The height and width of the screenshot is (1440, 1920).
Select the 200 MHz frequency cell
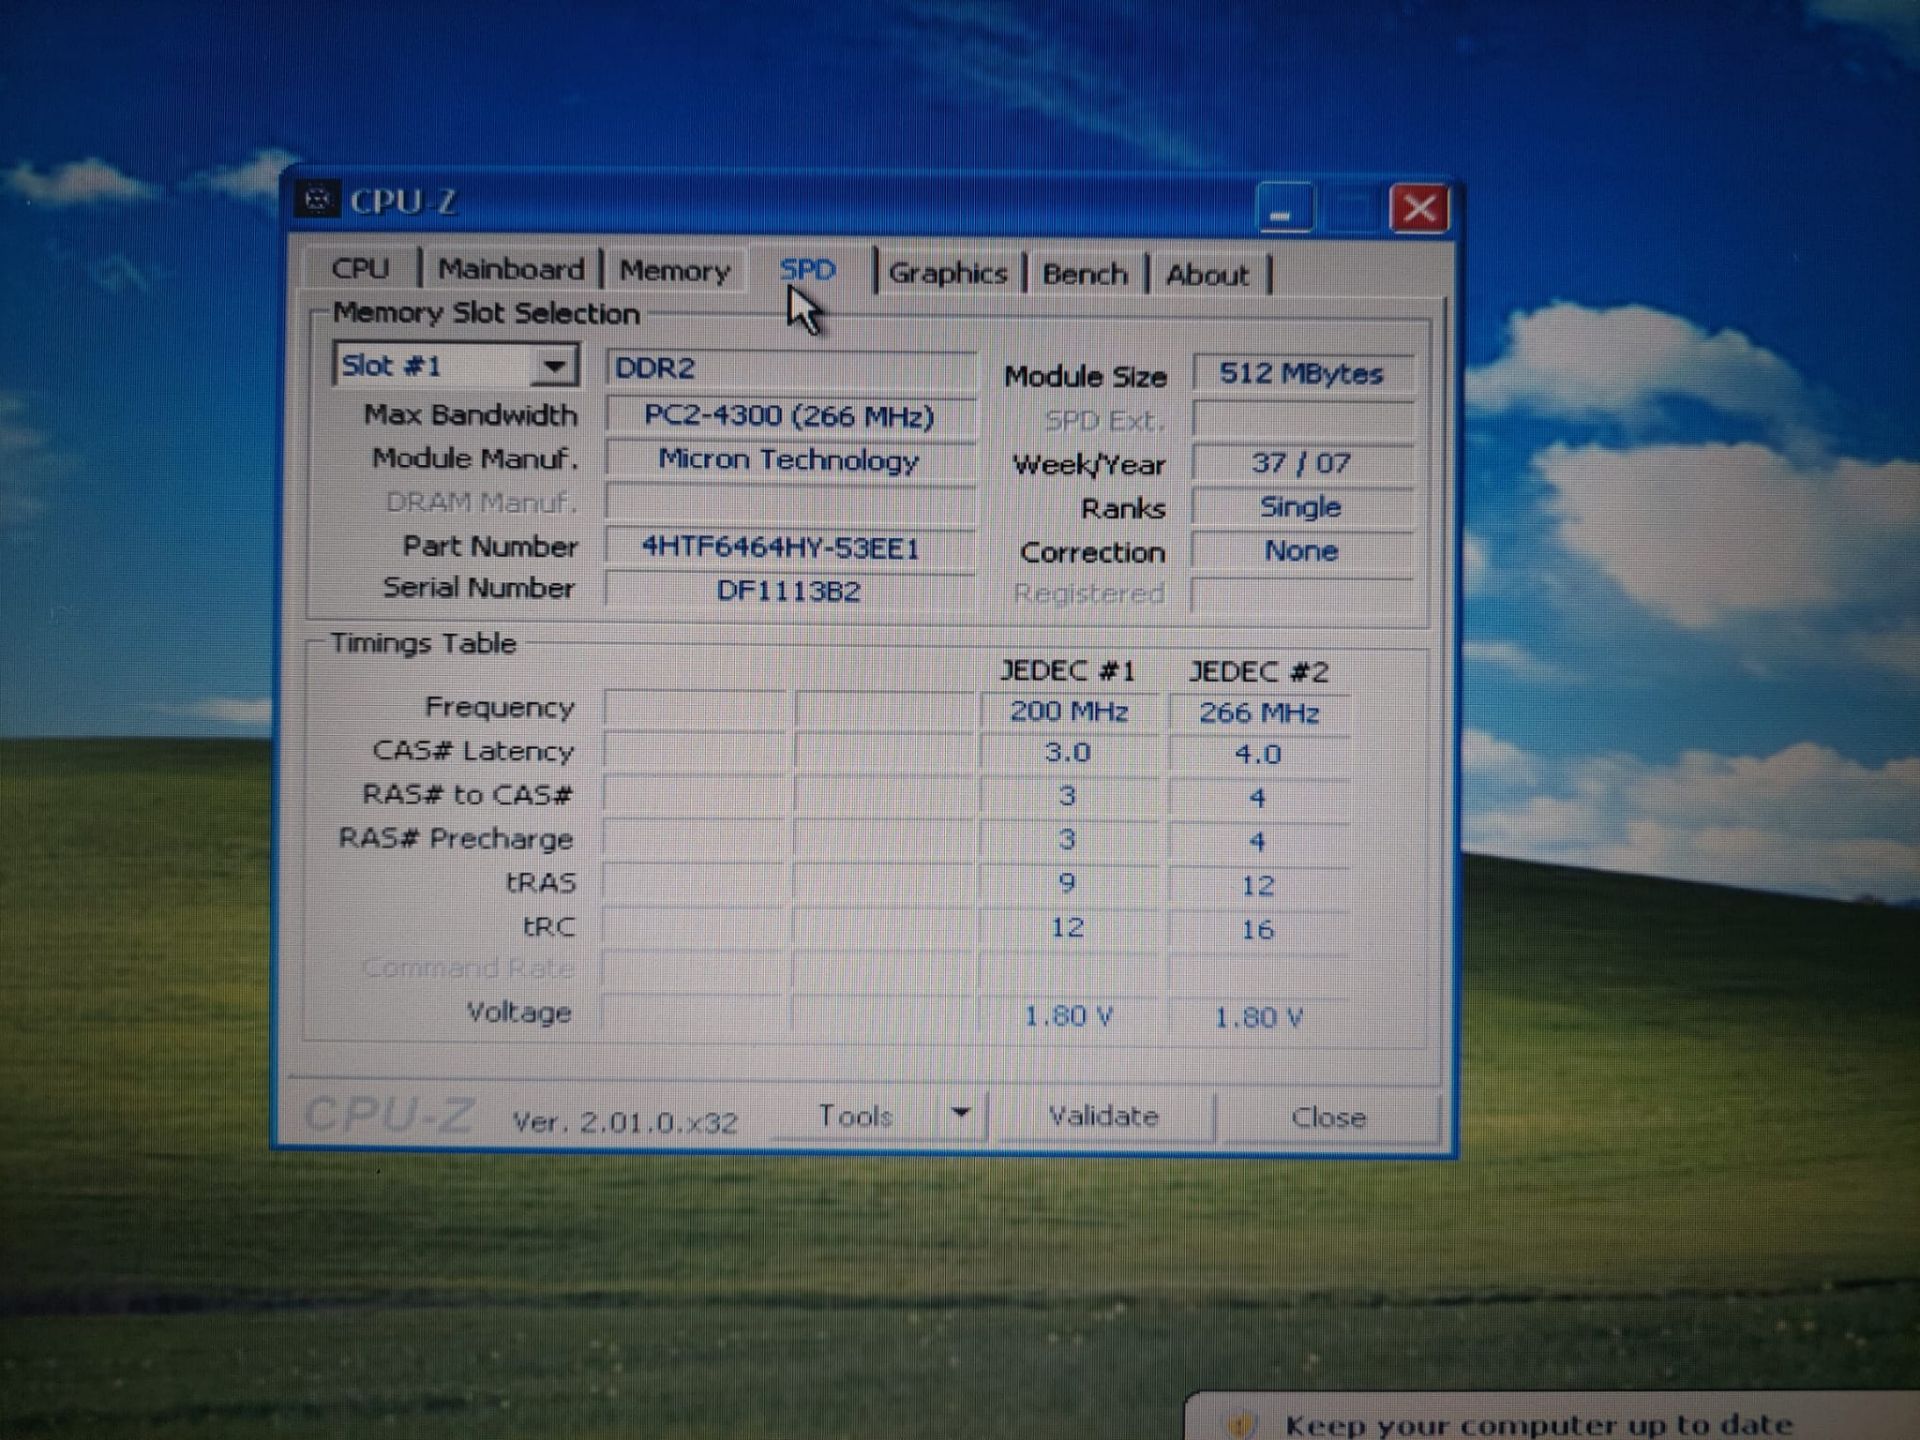coord(1069,711)
